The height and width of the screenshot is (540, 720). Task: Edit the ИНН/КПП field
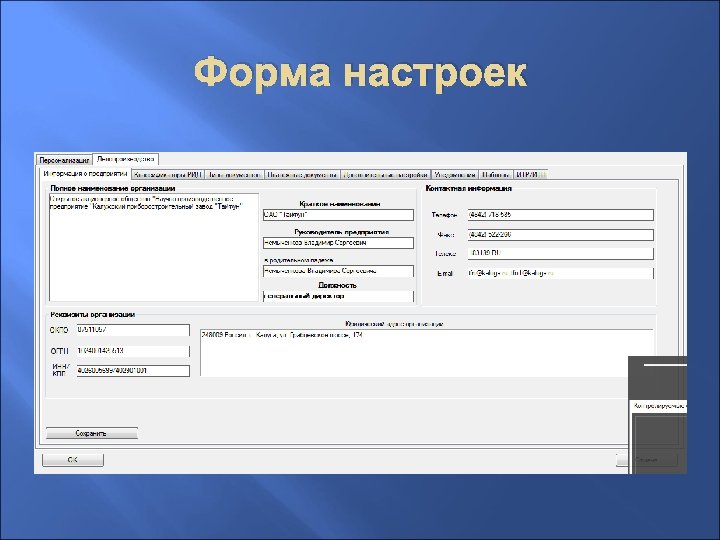[x=133, y=371]
